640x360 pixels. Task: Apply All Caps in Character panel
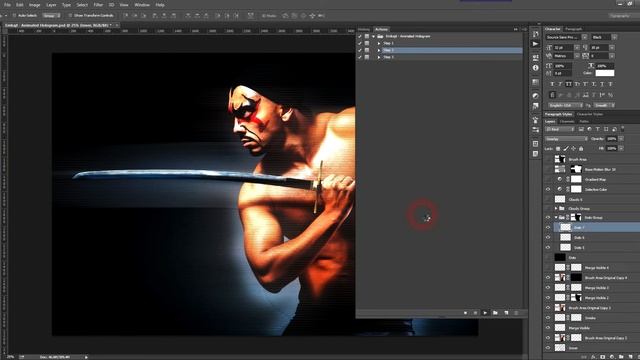[x=569, y=84]
